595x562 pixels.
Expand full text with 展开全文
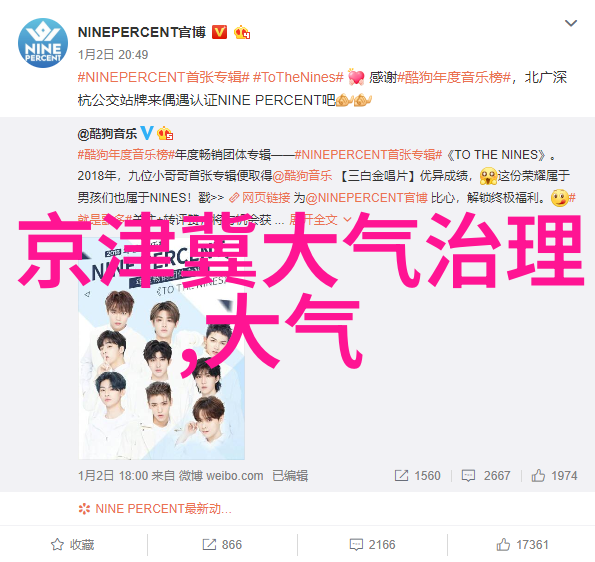(320, 219)
